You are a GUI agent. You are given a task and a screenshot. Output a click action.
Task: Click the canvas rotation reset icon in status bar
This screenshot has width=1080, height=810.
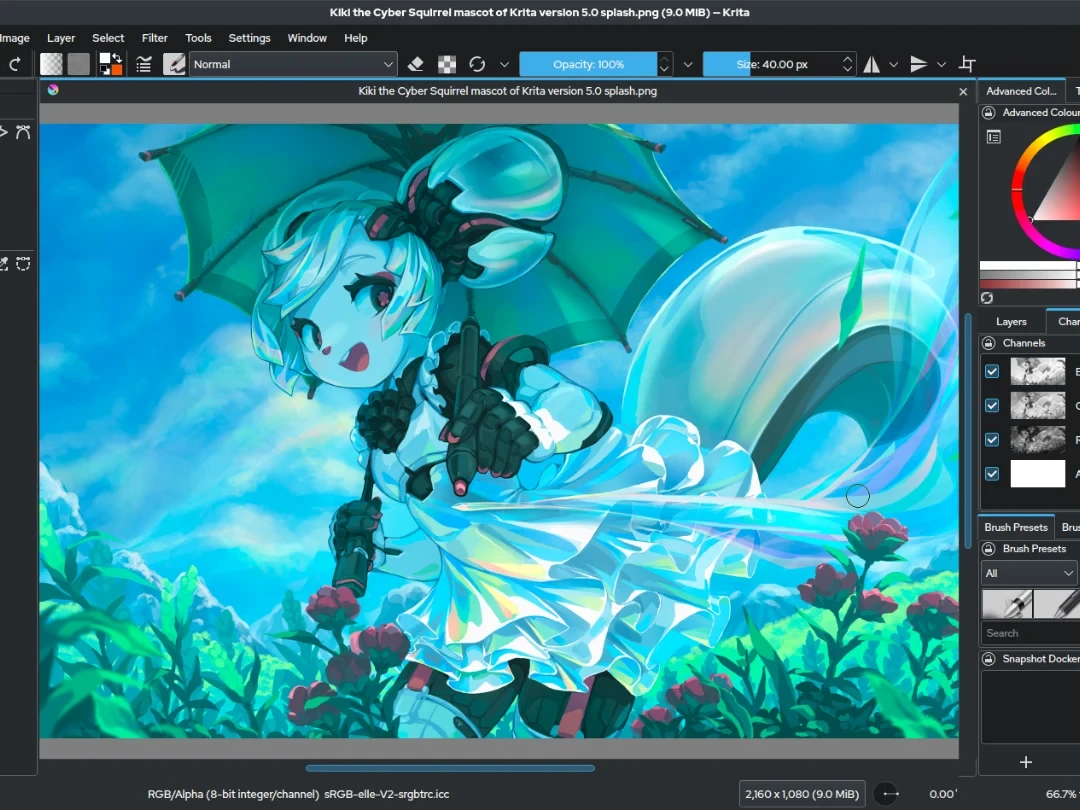886,794
